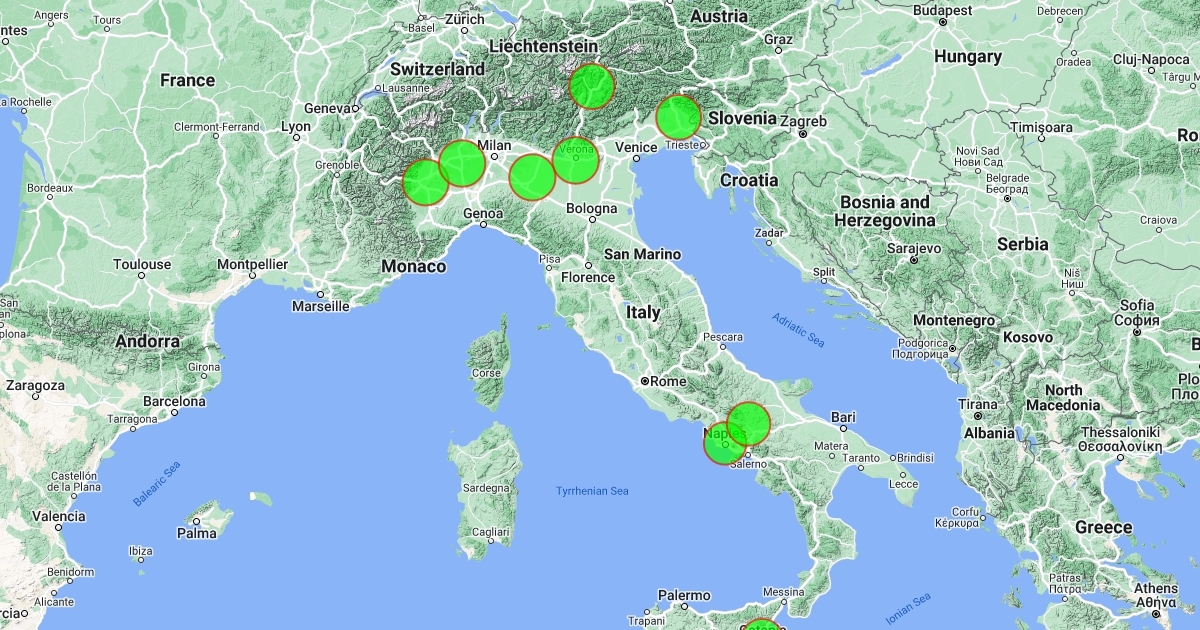Viewport: 1200px width, 630px height.
Task: Click the Serbia country label
Action: (1022, 244)
